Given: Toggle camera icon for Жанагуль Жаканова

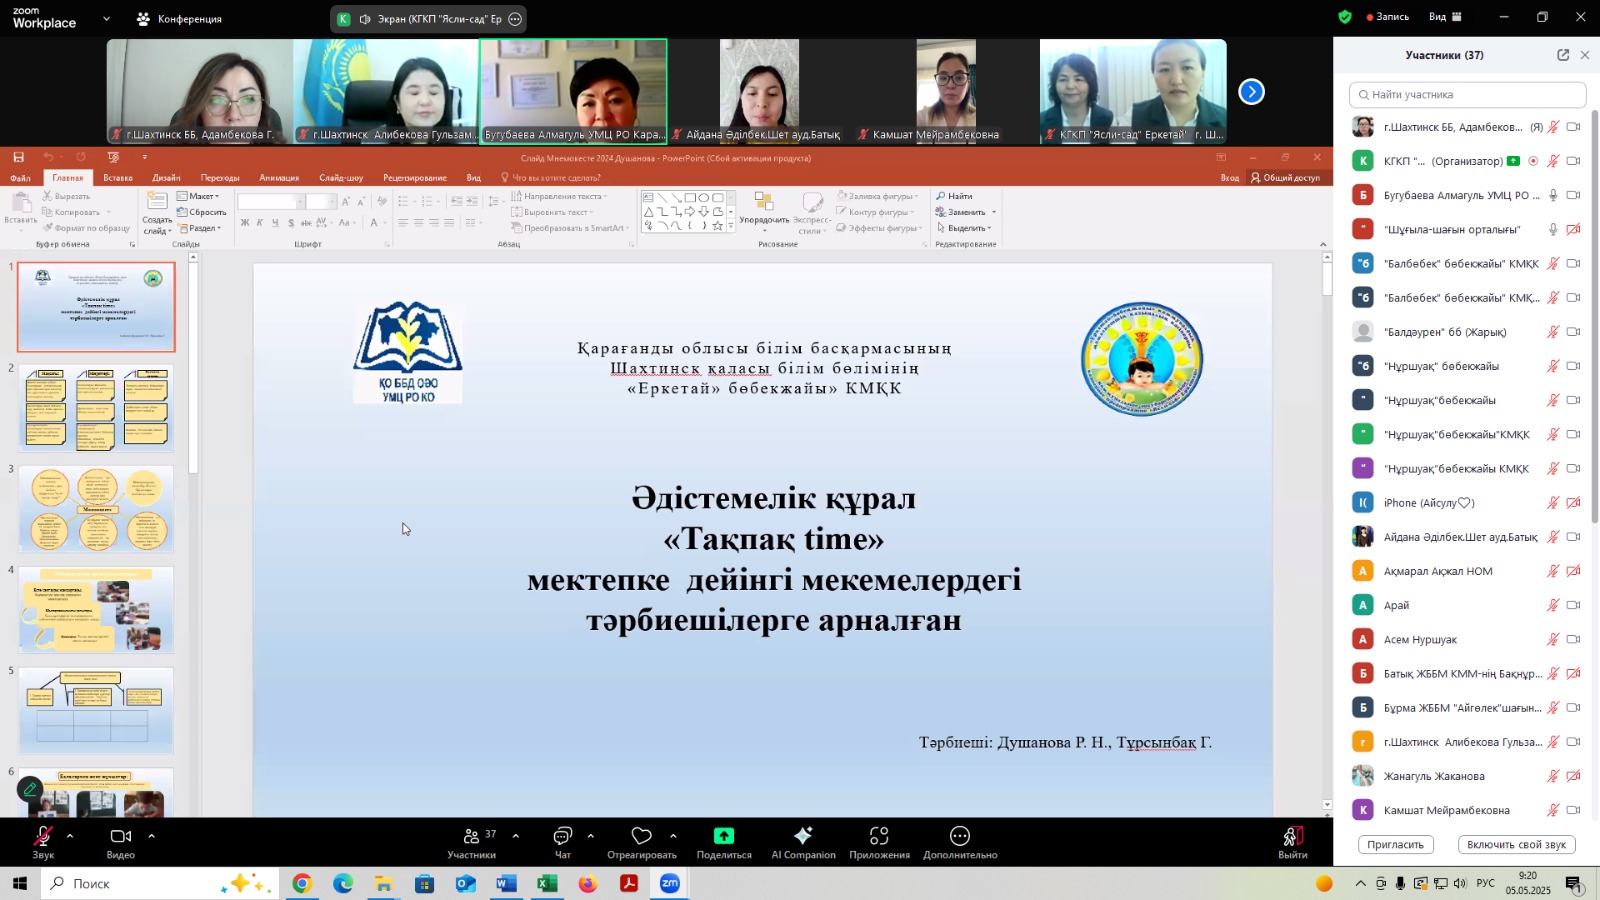Looking at the screenshot, I should 1573,776.
